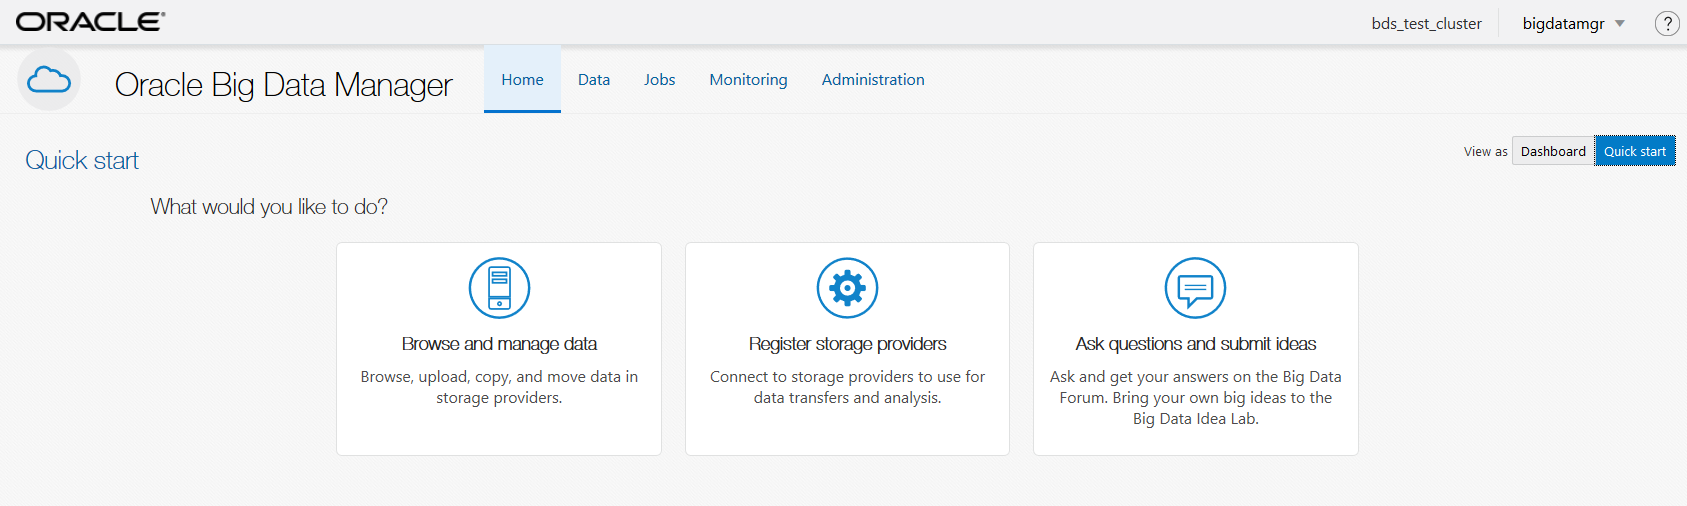Click 'Connect to storage providers' description text

[x=847, y=387]
